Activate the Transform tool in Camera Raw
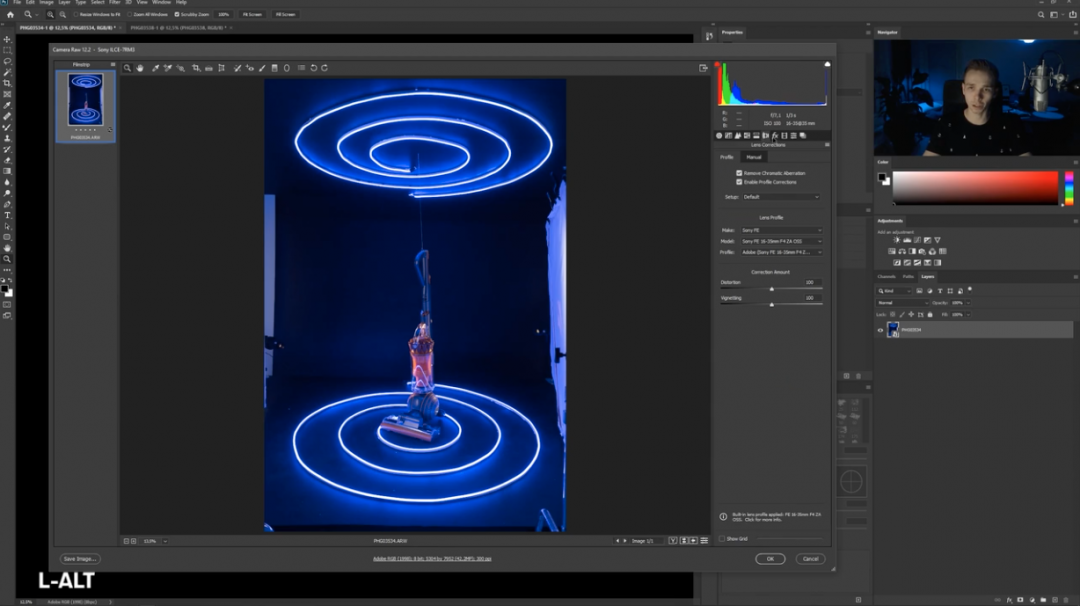Viewport: 1080px width, 606px height. [x=222, y=68]
